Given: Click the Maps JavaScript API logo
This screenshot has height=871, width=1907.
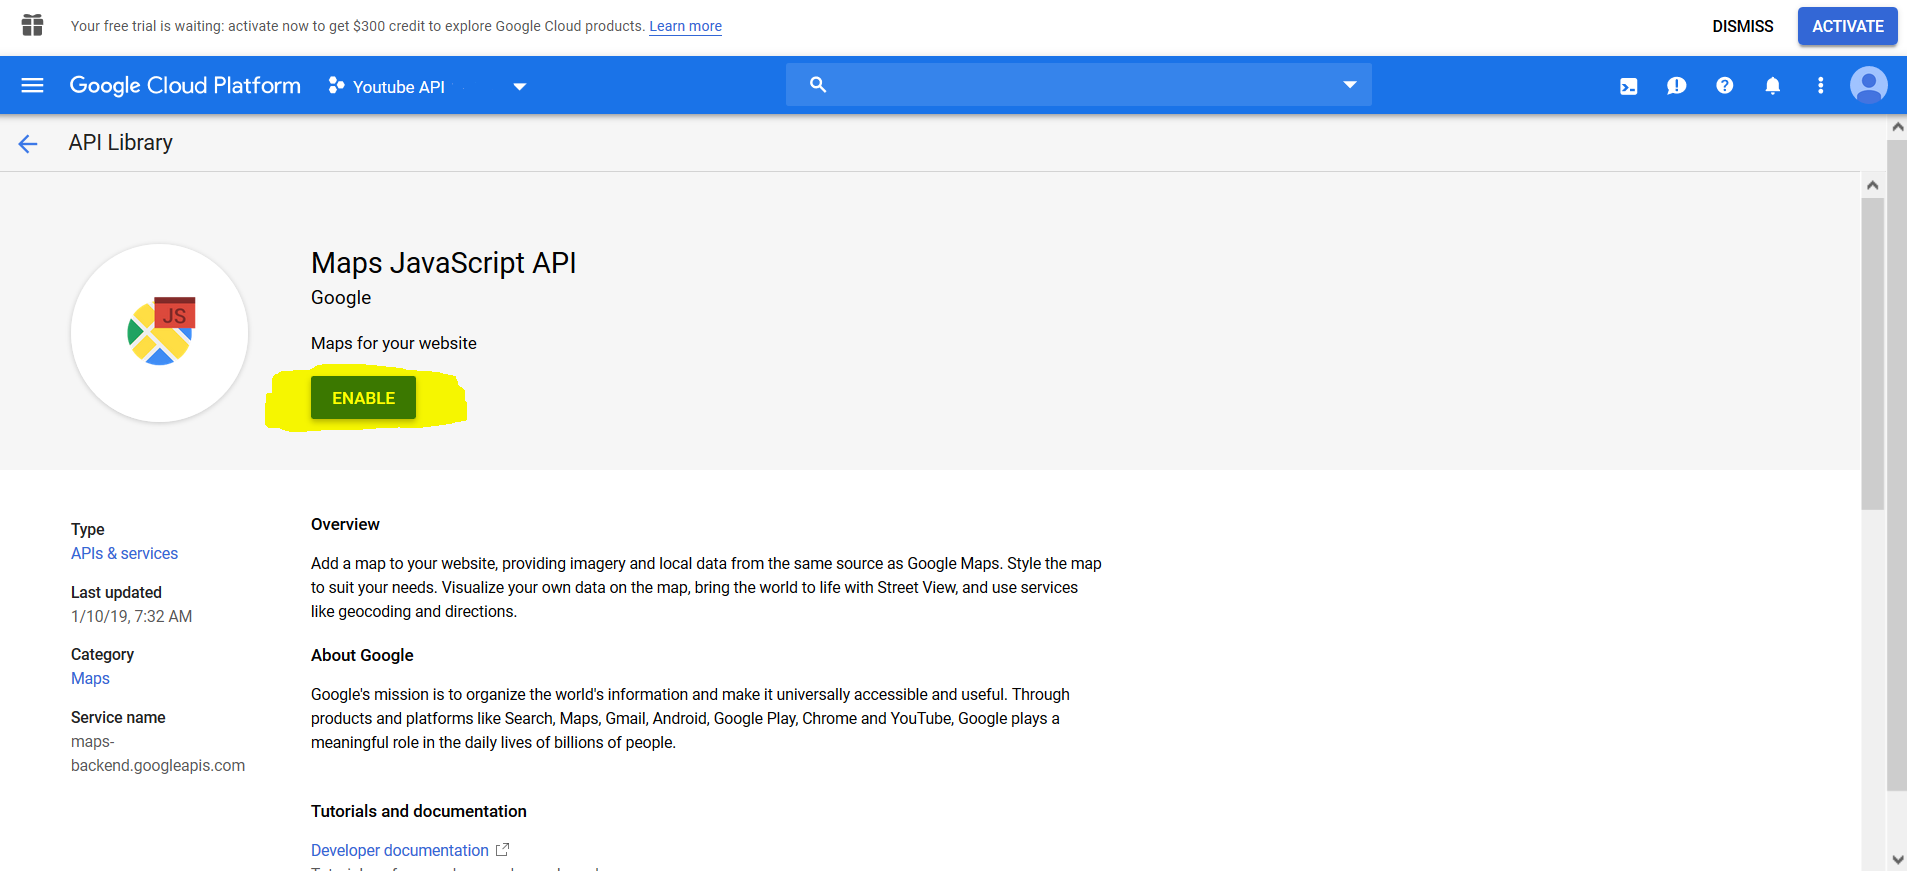Looking at the screenshot, I should [x=160, y=333].
